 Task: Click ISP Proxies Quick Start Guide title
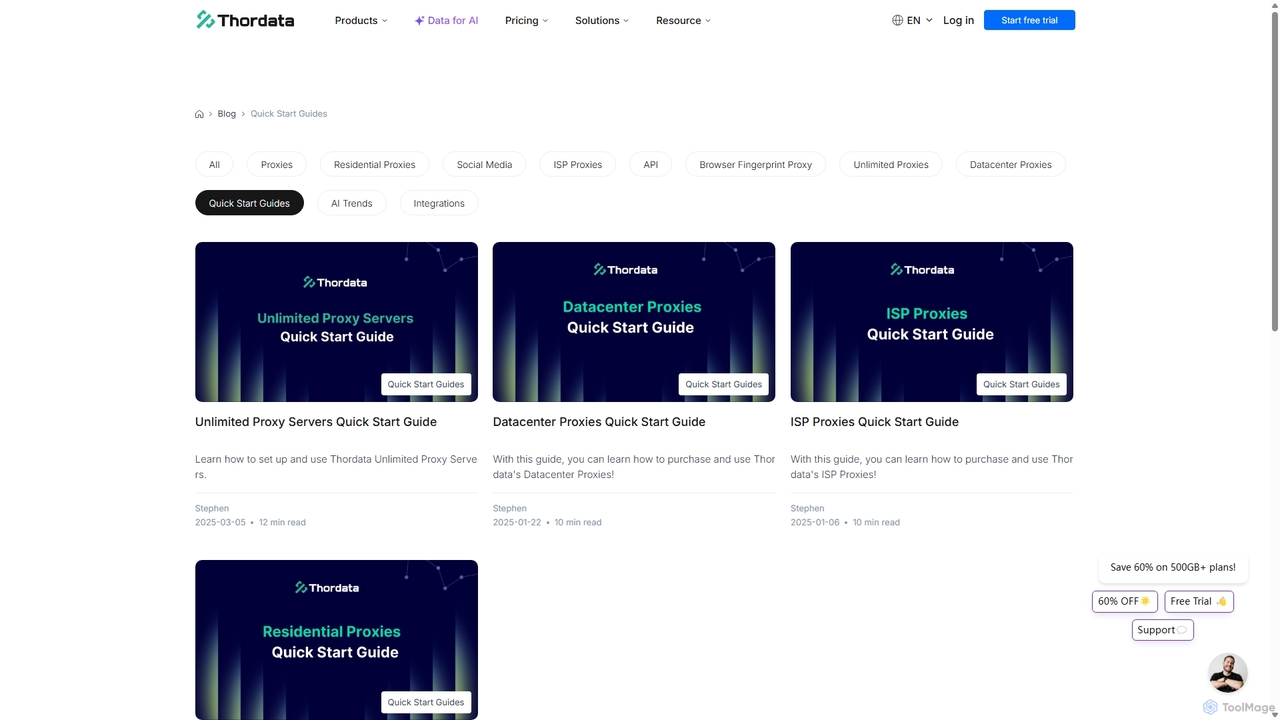(x=875, y=422)
